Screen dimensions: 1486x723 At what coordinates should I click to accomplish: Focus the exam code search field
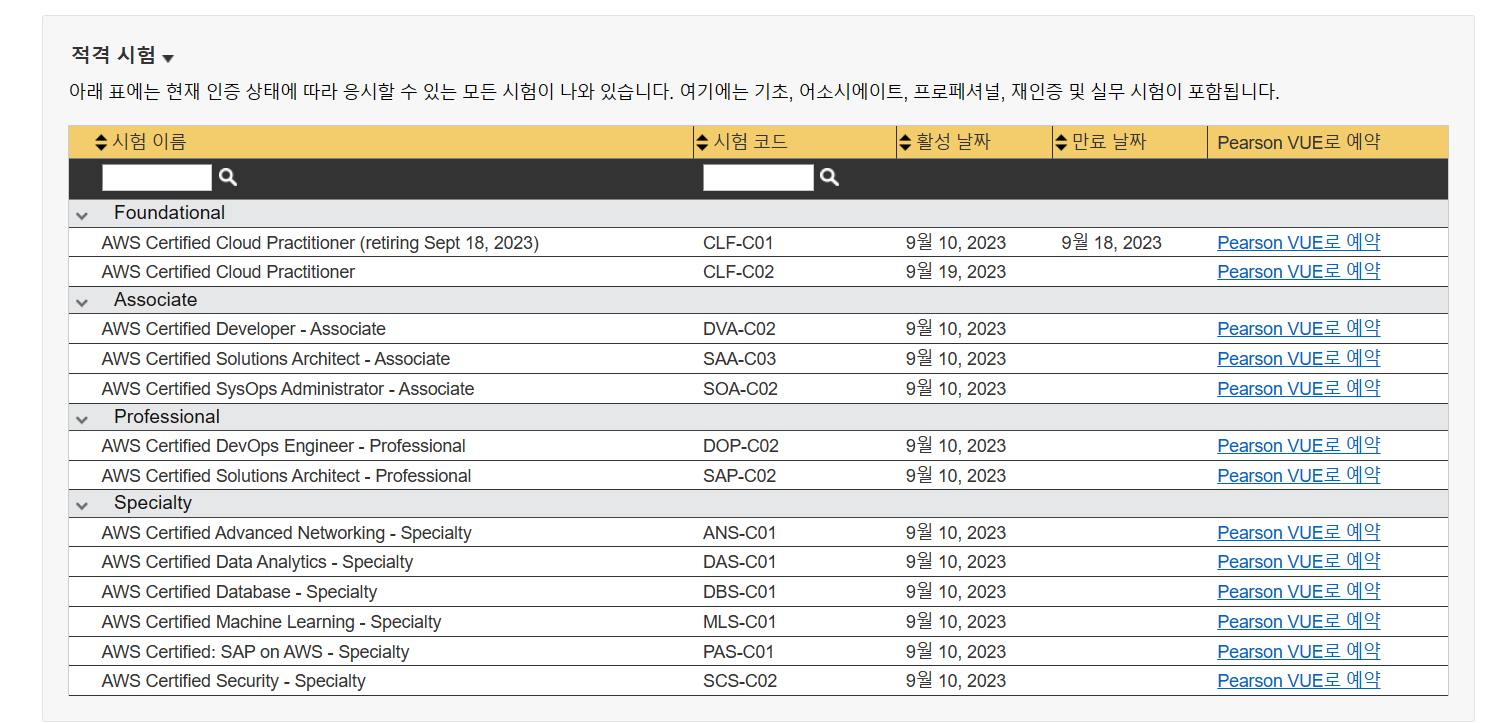point(758,178)
